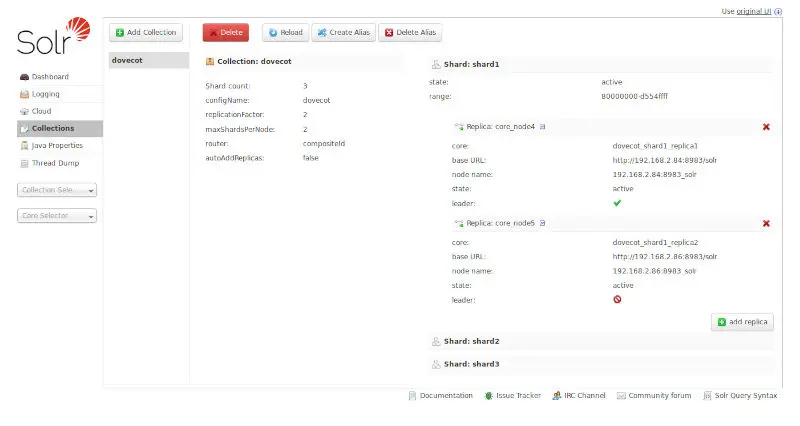Click the range value 80000000-d554ffff
This screenshot has height=426, width=800.
tap(634, 96)
